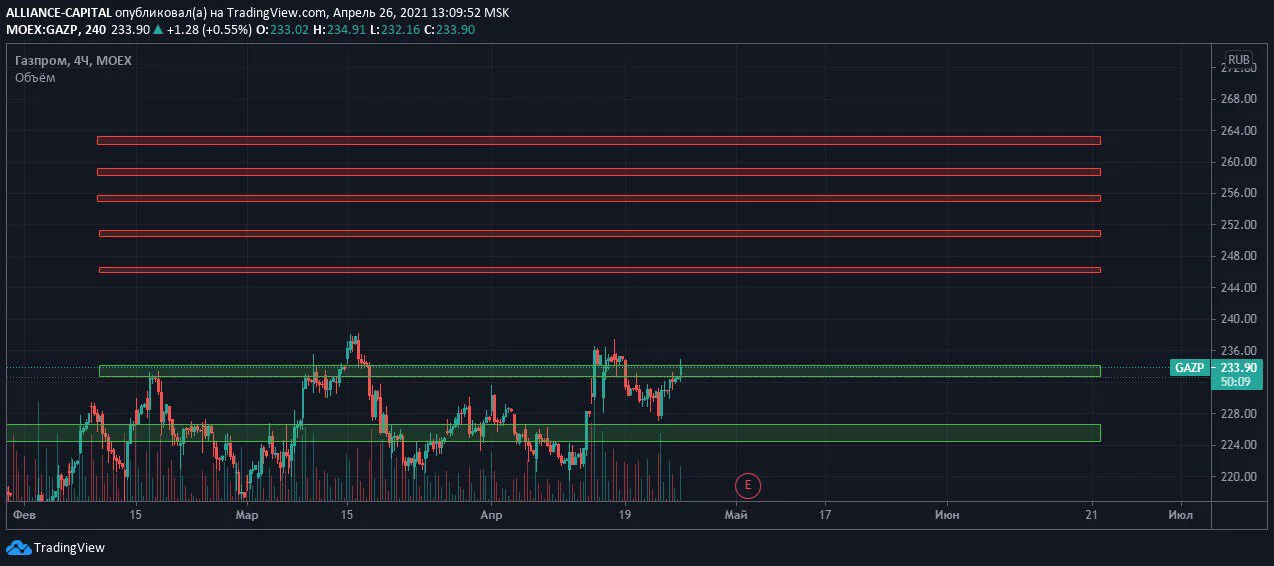Click the 'Июн' date label on the time axis
Screen dimensions: 1274x566
tap(947, 516)
